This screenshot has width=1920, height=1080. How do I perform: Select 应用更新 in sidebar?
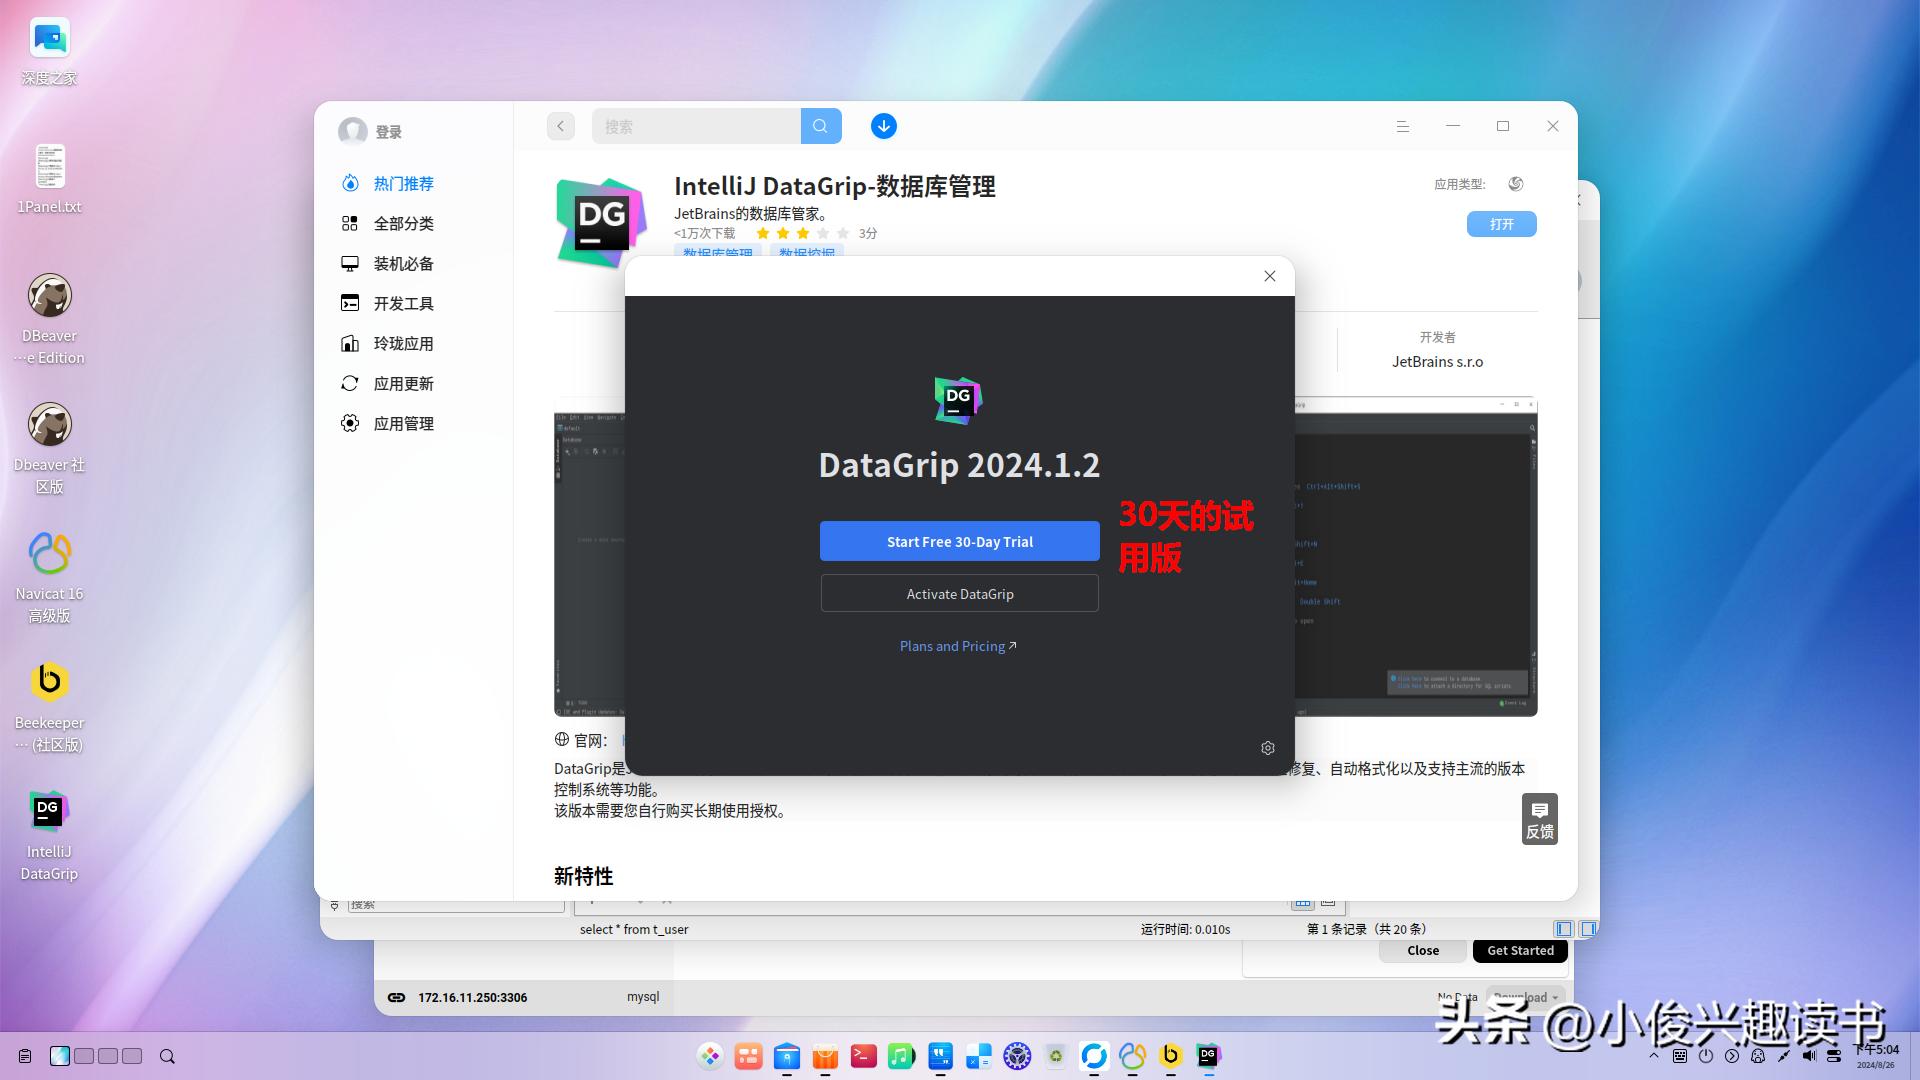[403, 383]
